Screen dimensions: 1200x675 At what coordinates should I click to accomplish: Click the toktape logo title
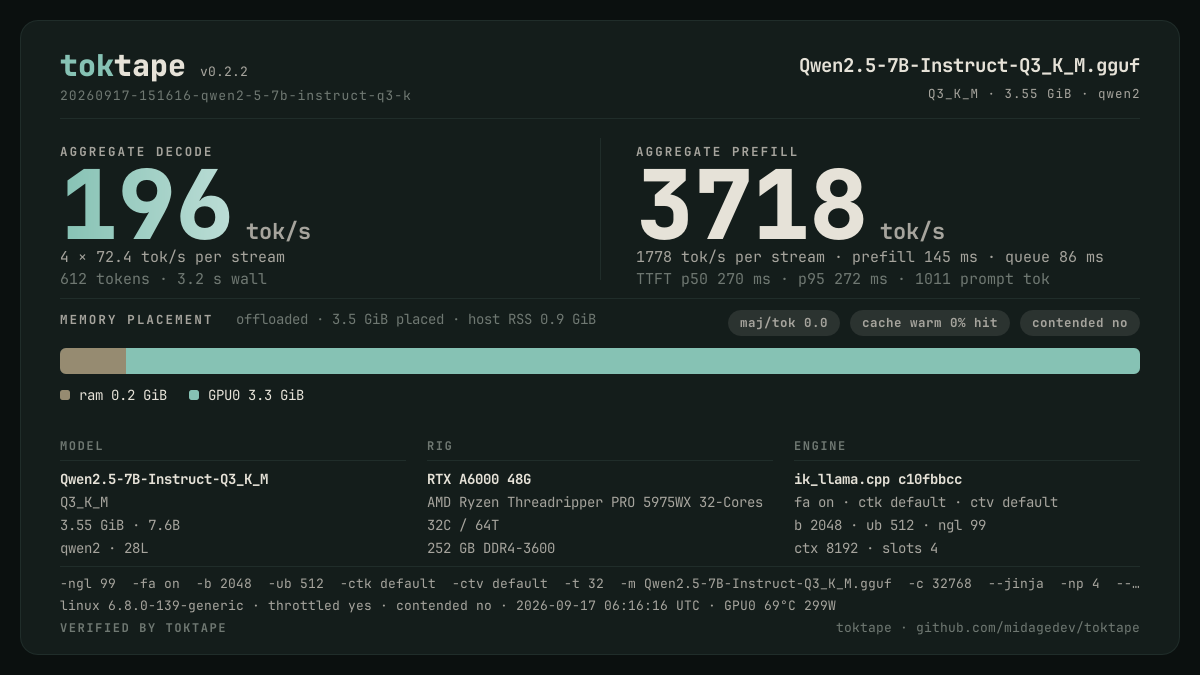point(122,66)
